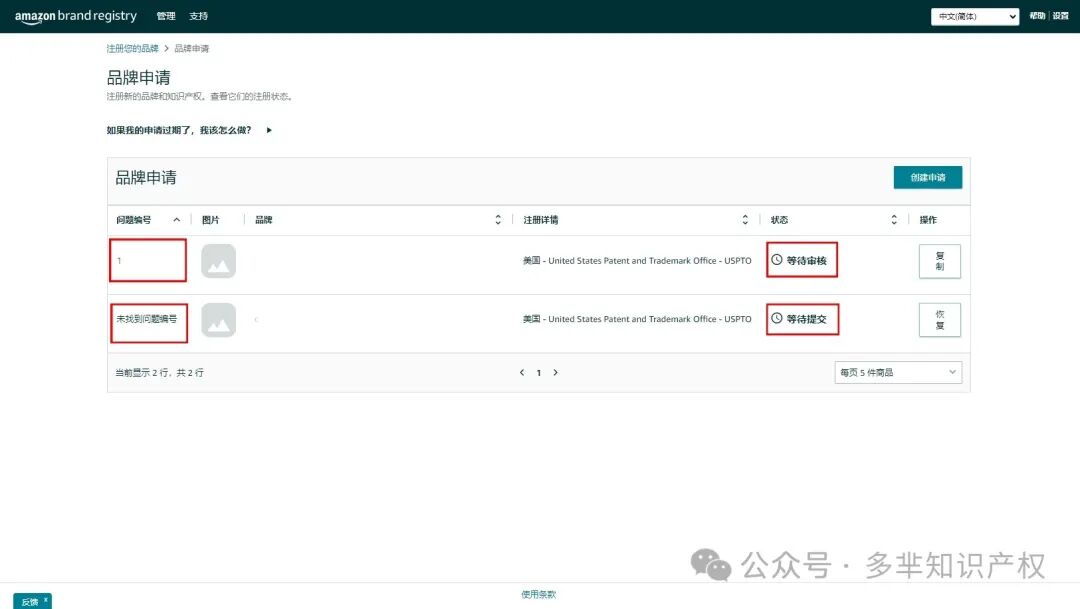Click the 反馈 feedback button
Viewport: 1080px width, 609px height.
(30, 602)
